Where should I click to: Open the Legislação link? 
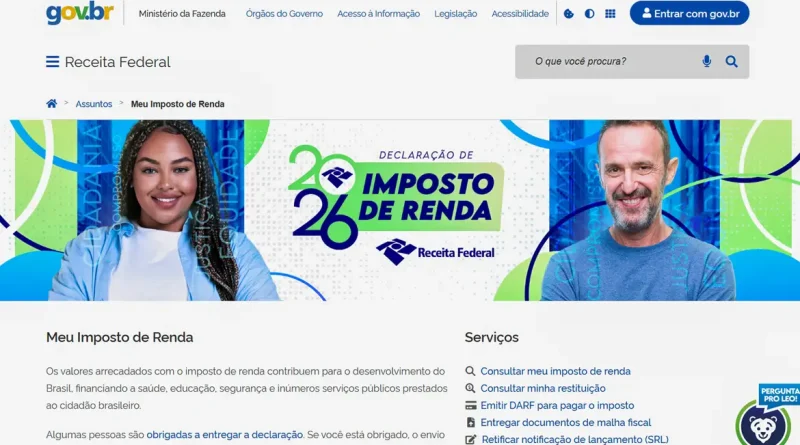click(x=456, y=14)
